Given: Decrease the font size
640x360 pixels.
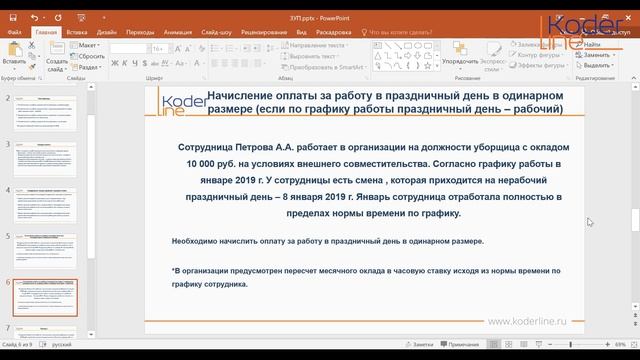Looking at the screenshot, I should pyautogui.click(x=188, y=49).
